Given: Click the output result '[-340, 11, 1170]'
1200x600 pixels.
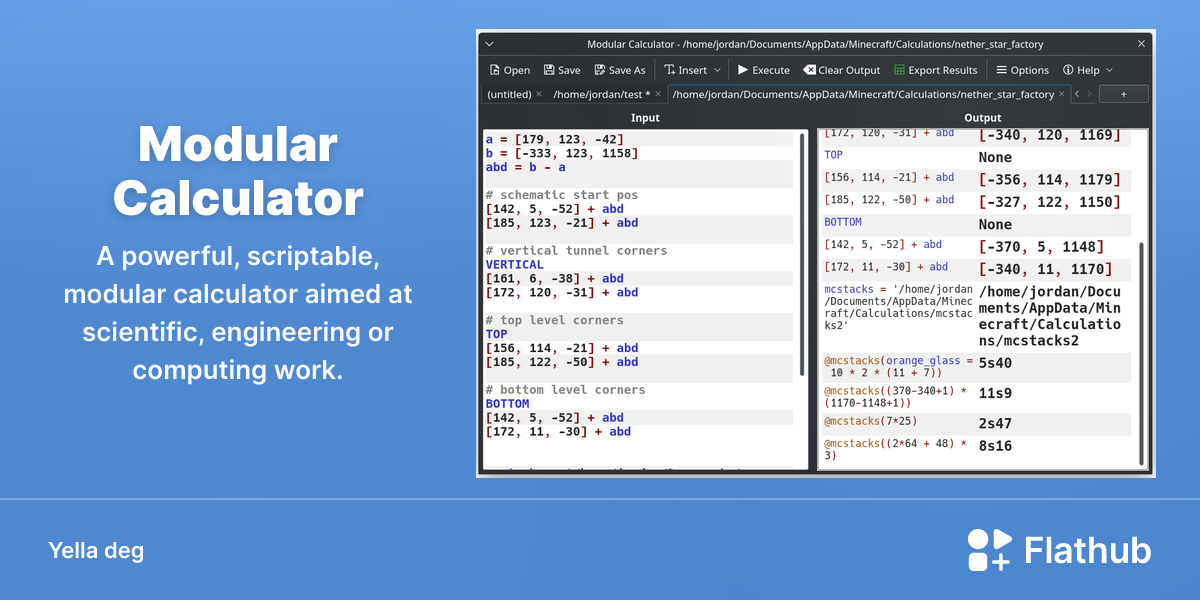Looking at the screenshot, I should click(1045, 269).
